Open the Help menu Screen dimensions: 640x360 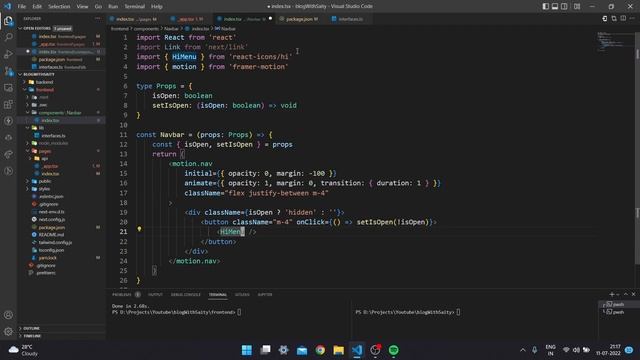(x=157, y=7)
